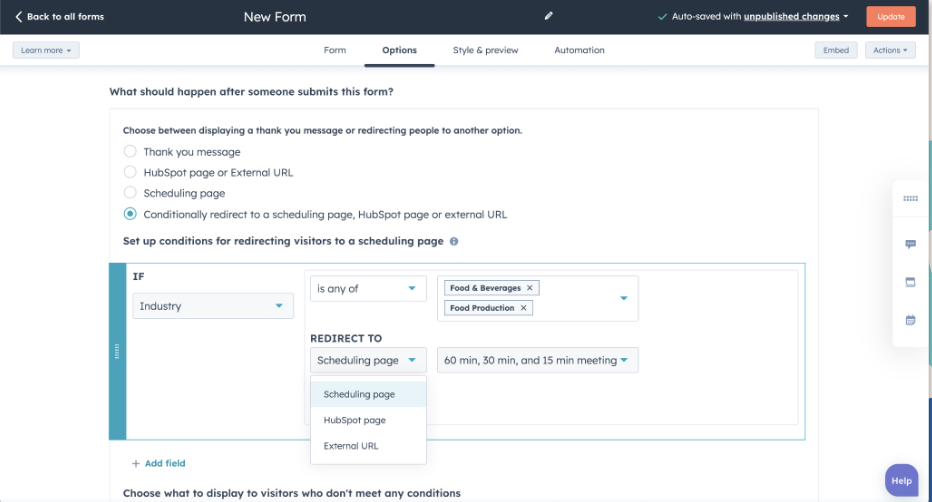Choose External URL from the redirect list
This screenshot has height=502, width=932.
click(x=351, y=446)
